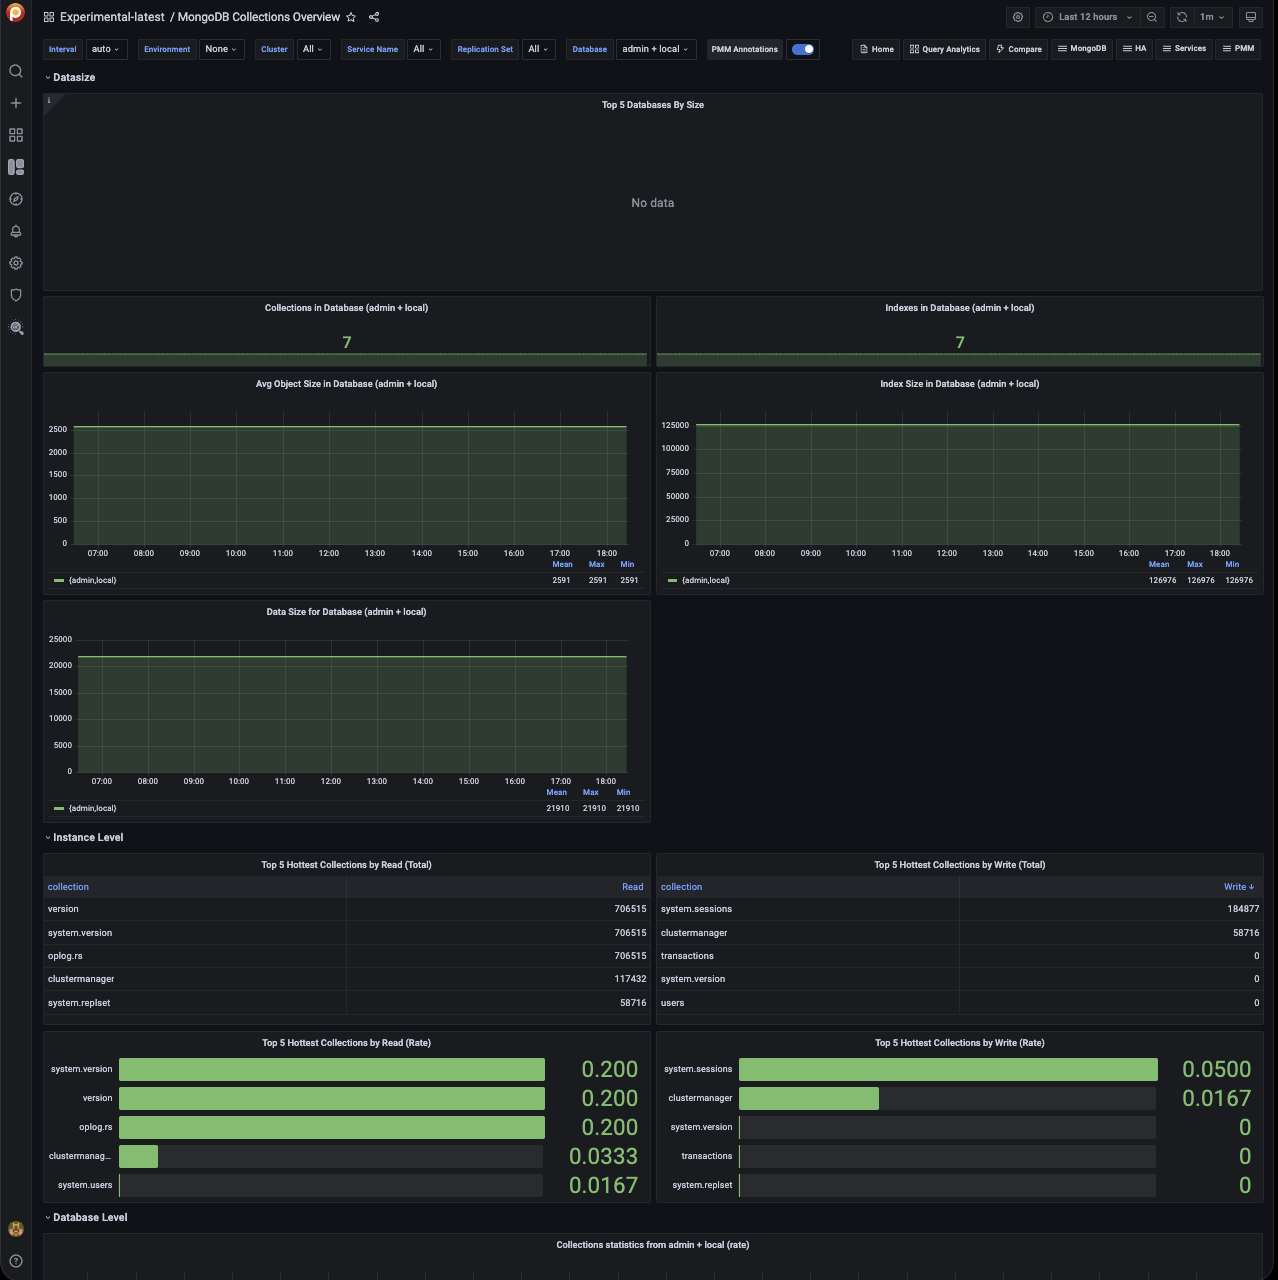Click the zoom out time range icon
This screenshot has width=1278, height=1280.
pos(1152,17)
